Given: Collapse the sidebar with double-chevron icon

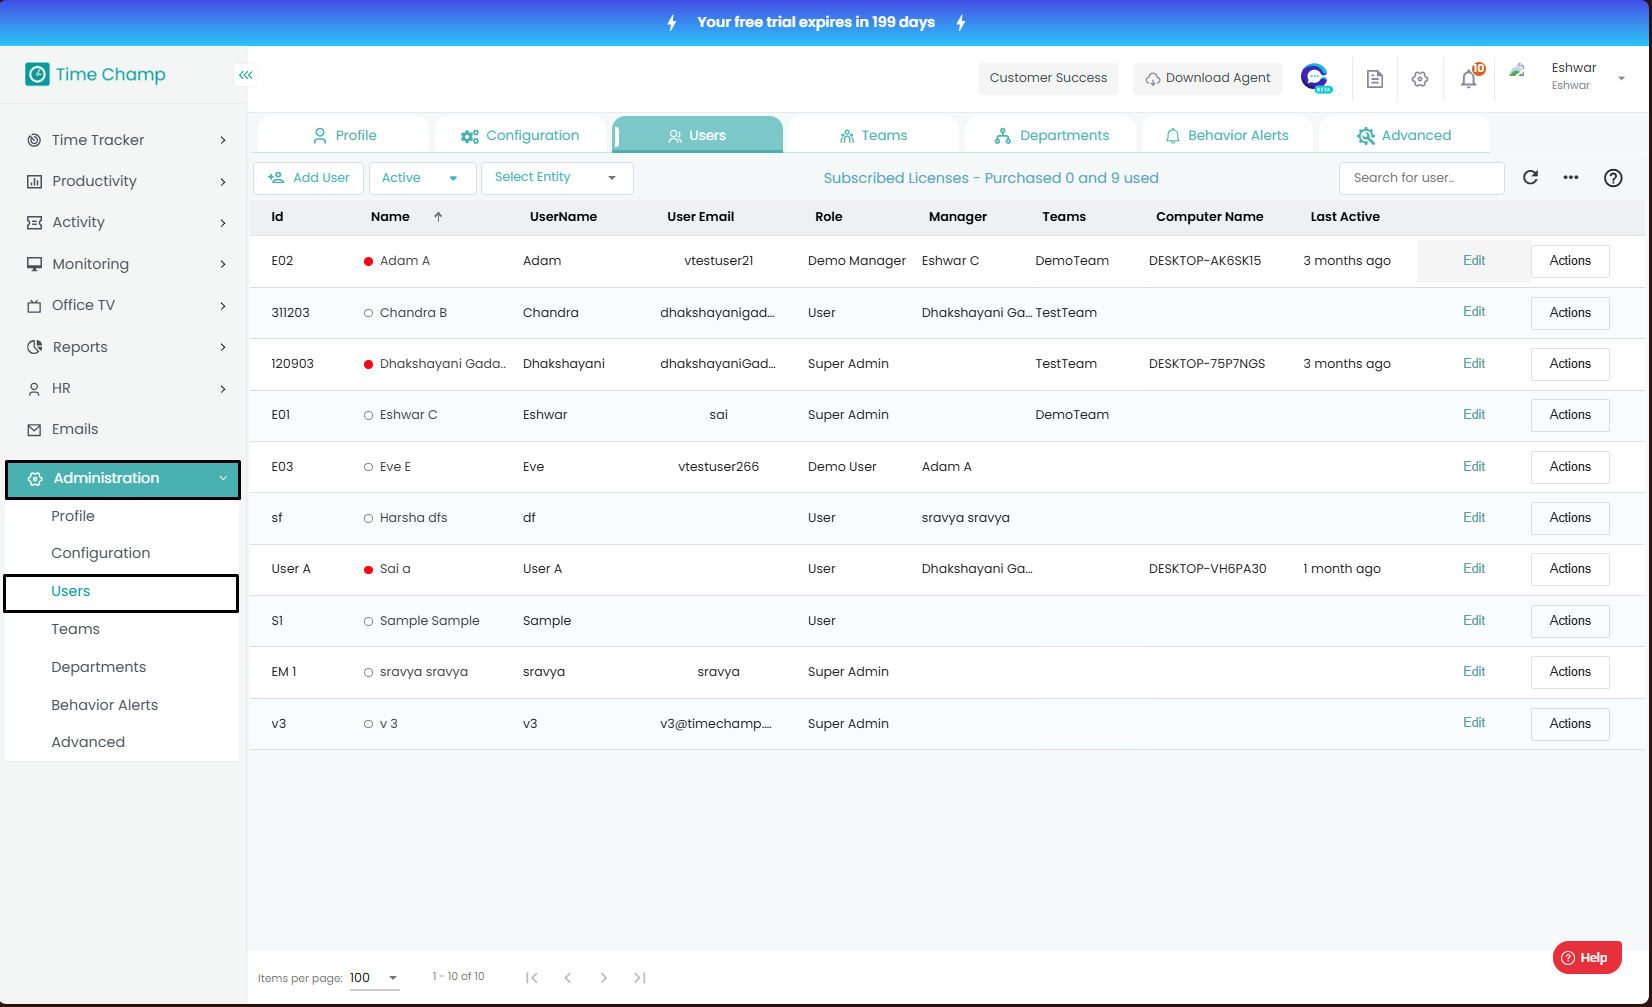Looking at the screenshot, I should [x=246, y=75].
